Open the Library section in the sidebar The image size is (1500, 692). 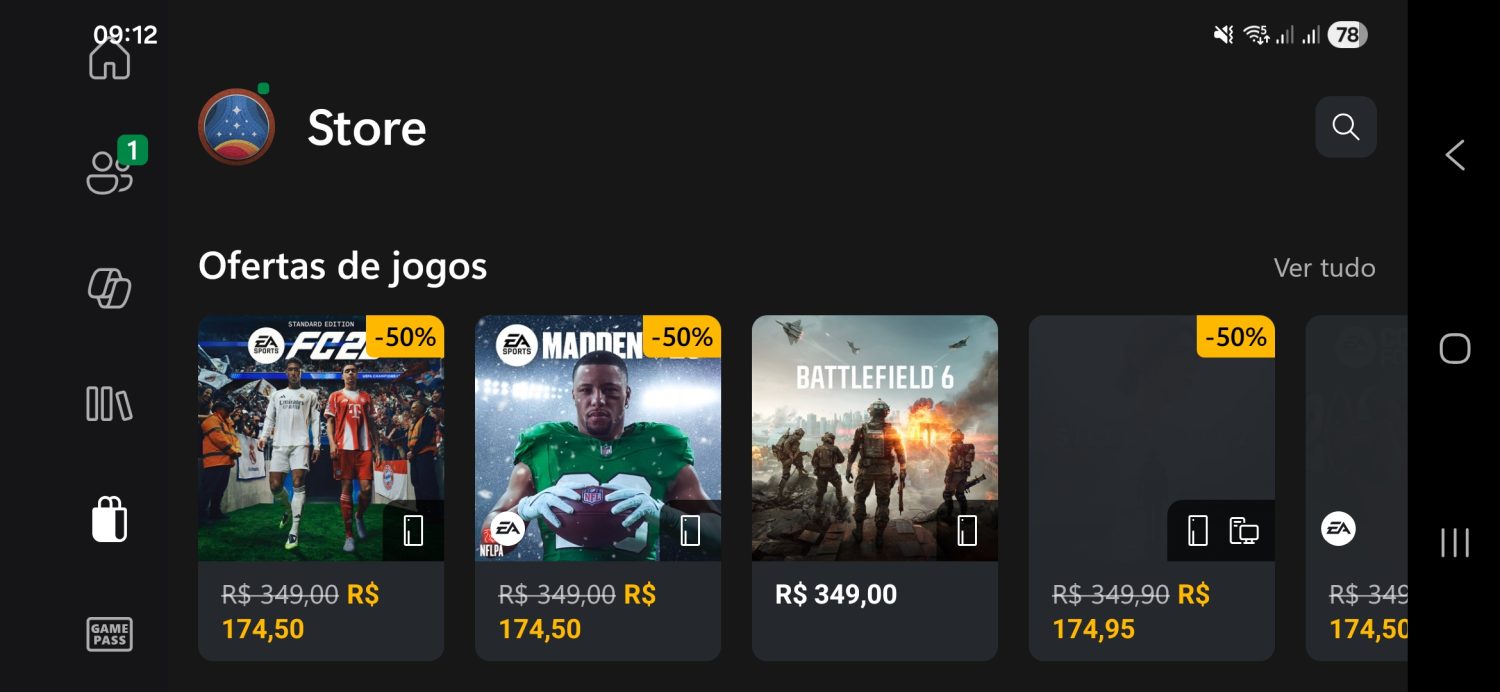109,404
